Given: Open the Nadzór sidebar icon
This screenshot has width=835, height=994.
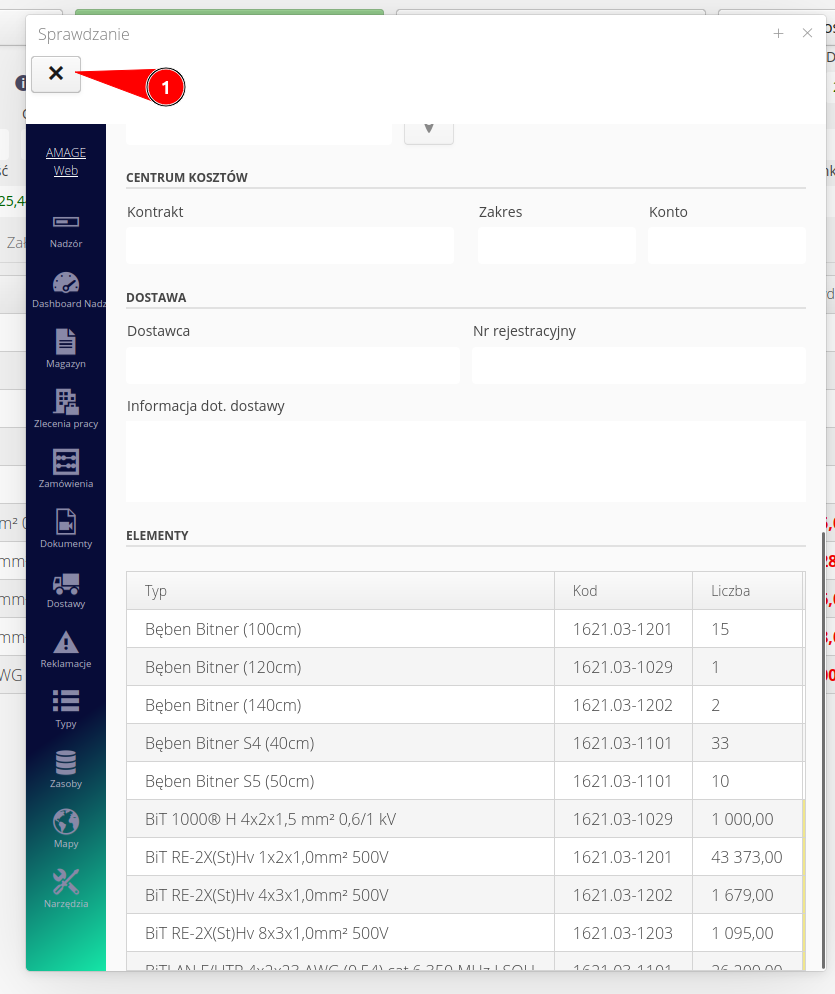Looking at the screenshot, I should click(66, 222).
